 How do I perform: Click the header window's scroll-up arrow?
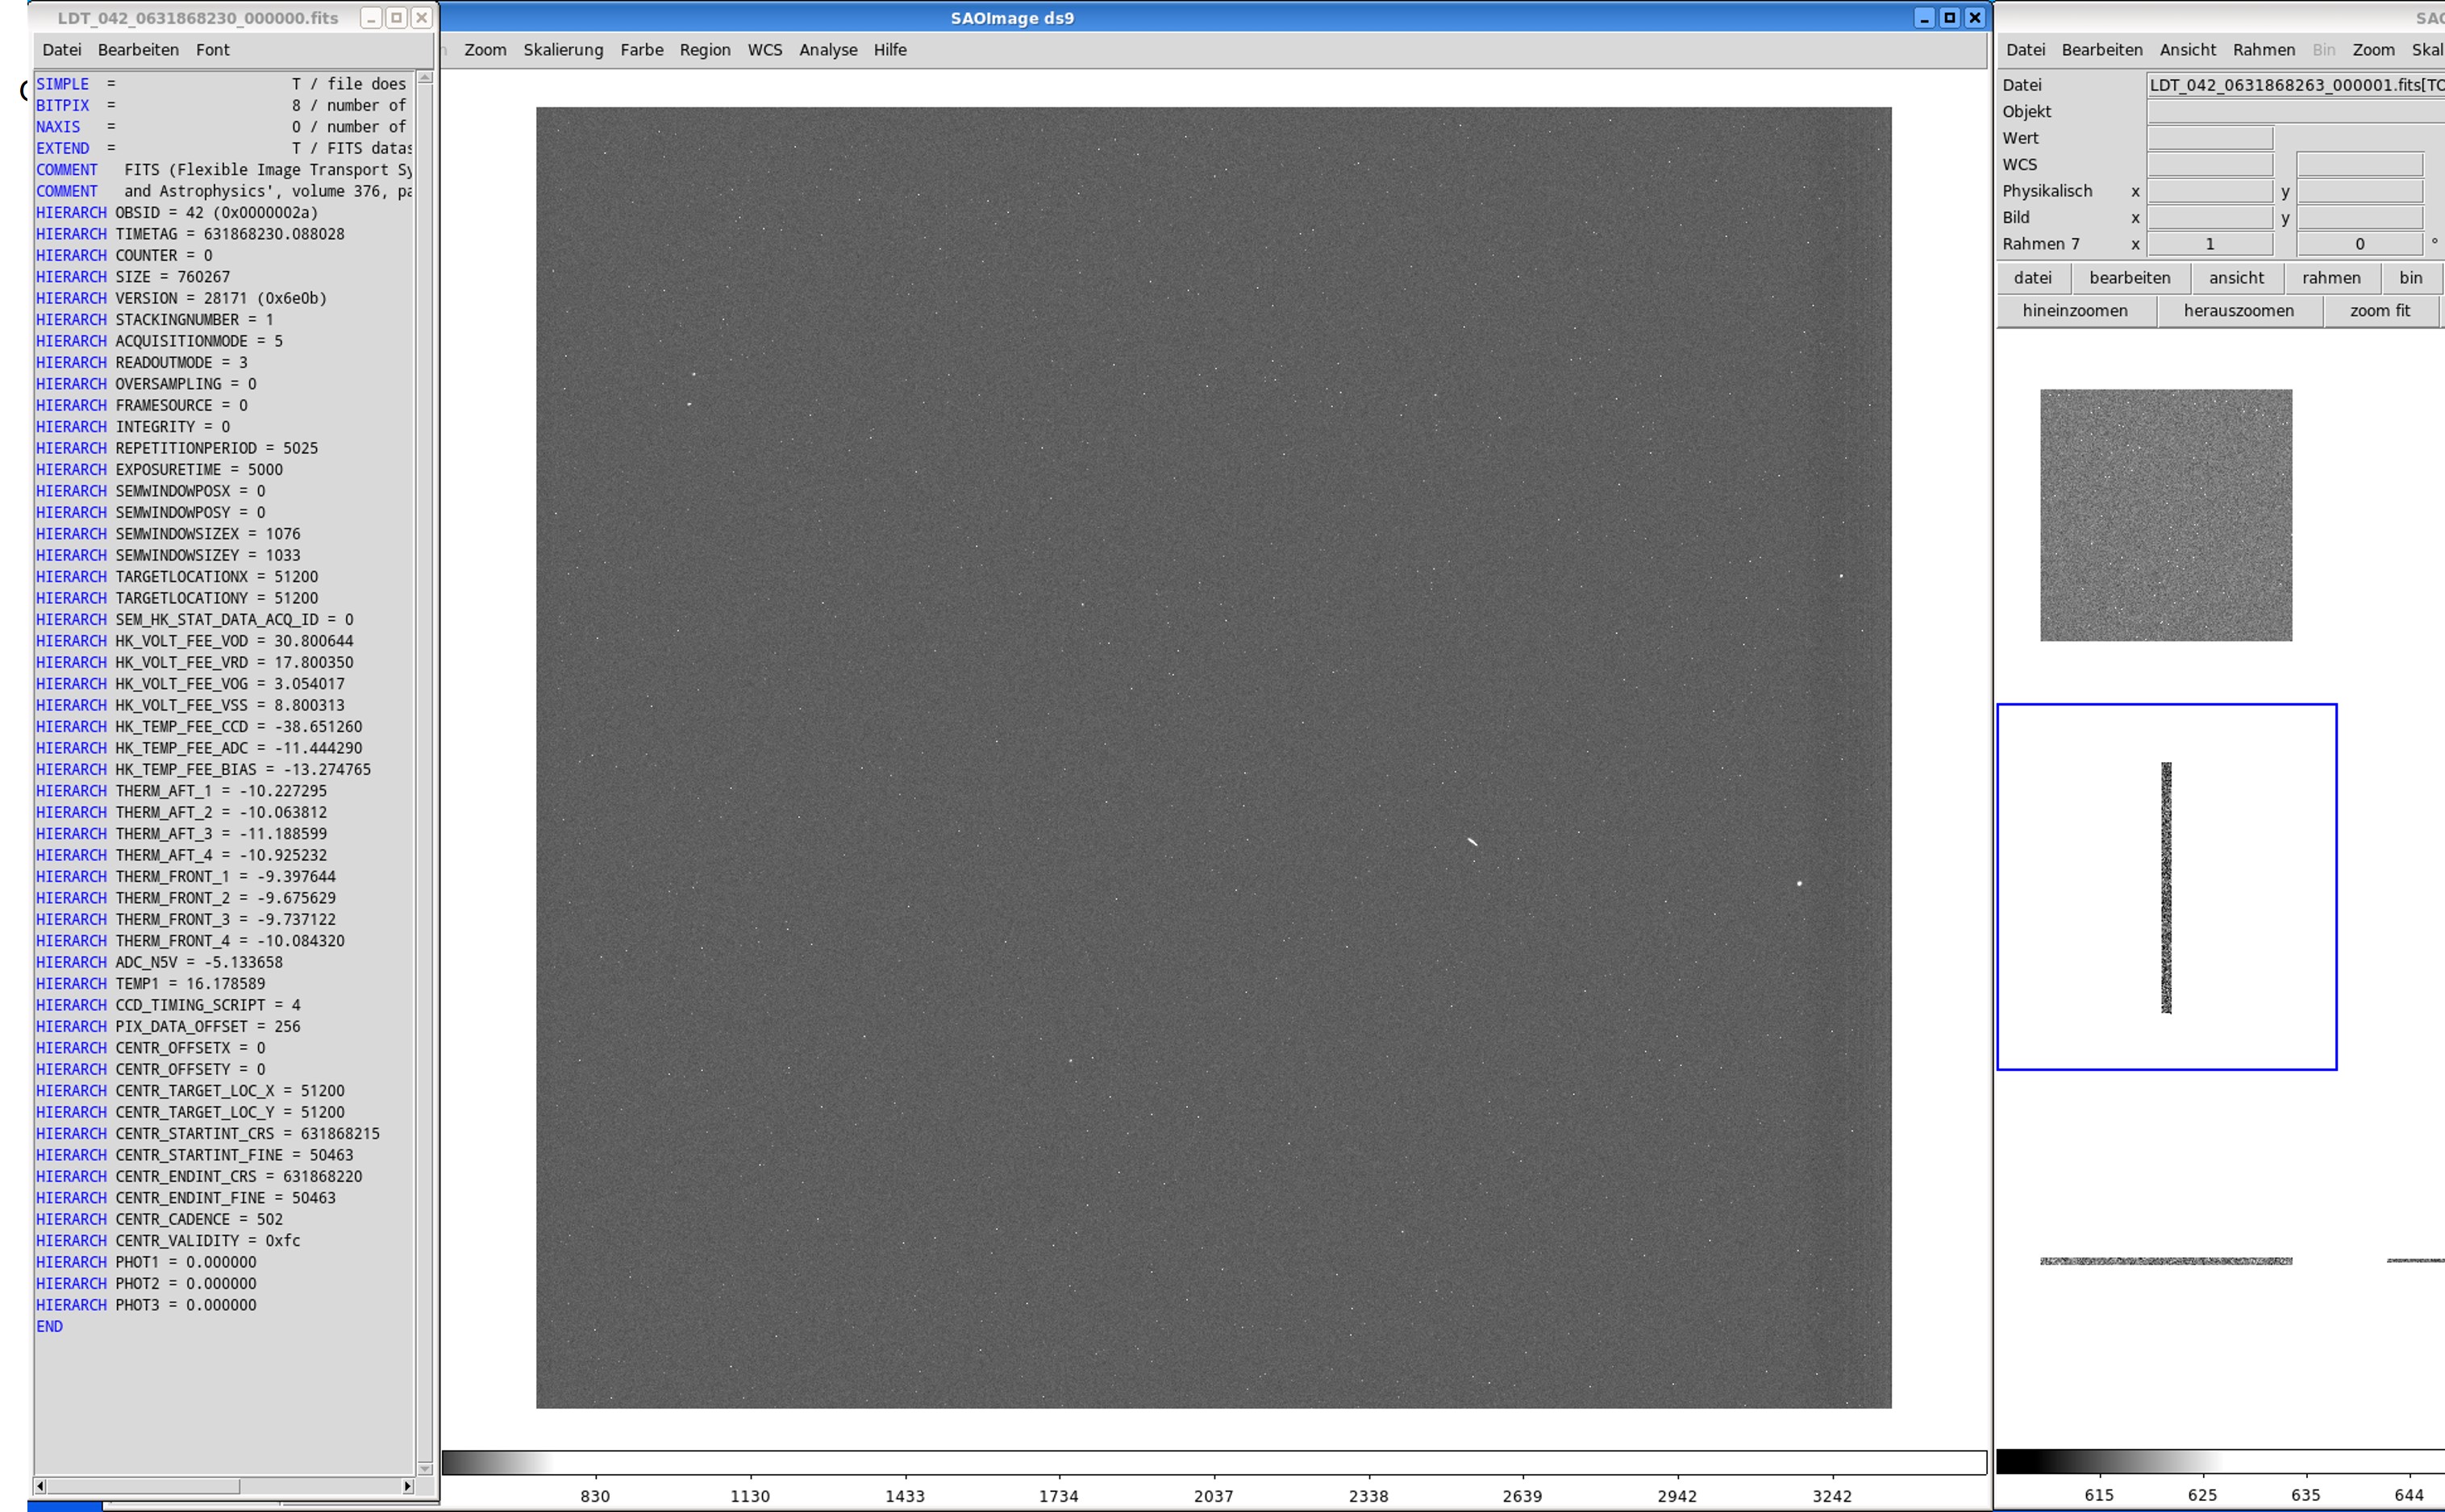click(425, 78)
